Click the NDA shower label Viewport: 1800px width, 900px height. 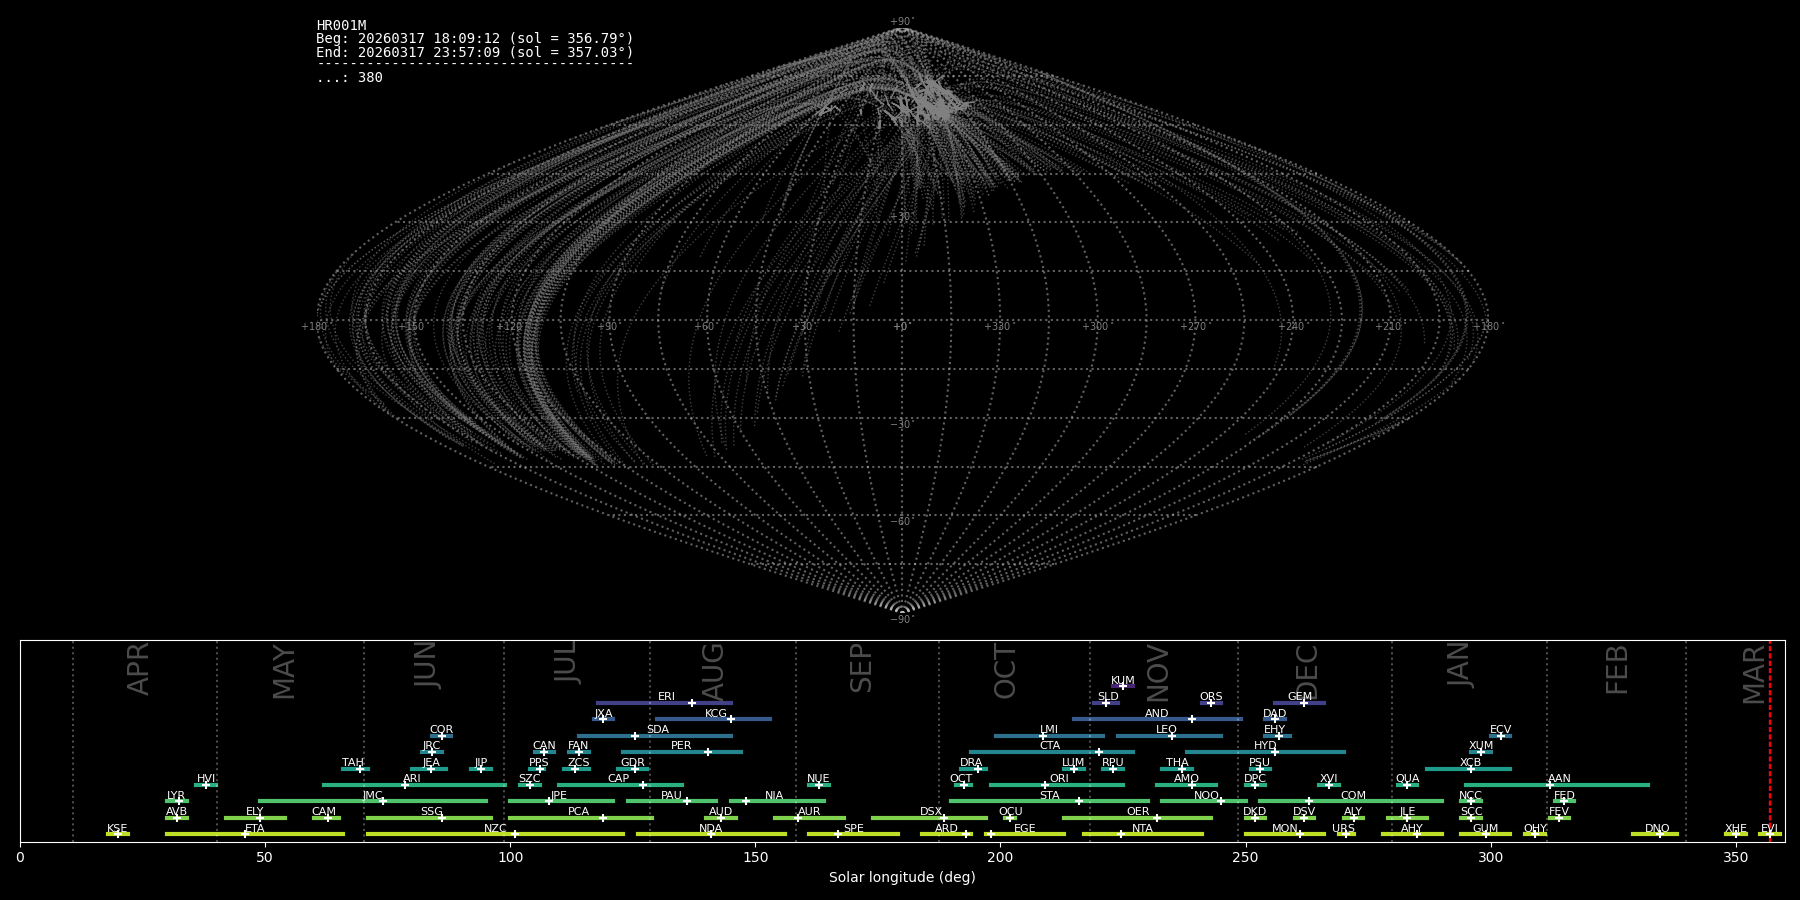click(711, 829)
